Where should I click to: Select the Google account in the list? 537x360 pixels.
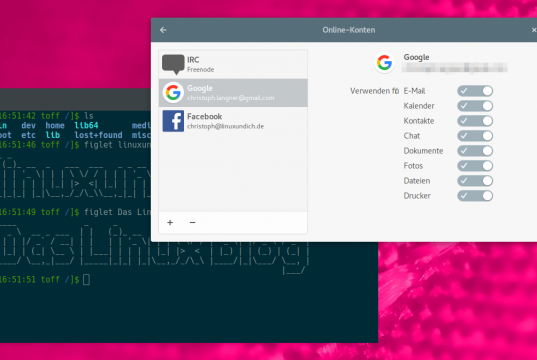[x=233, y=93]
